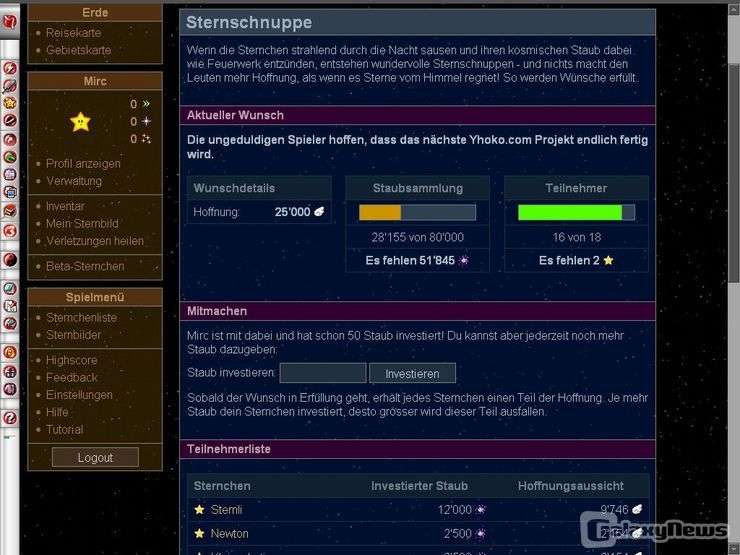Click the Investierter Staub column header

coord(419,486)
